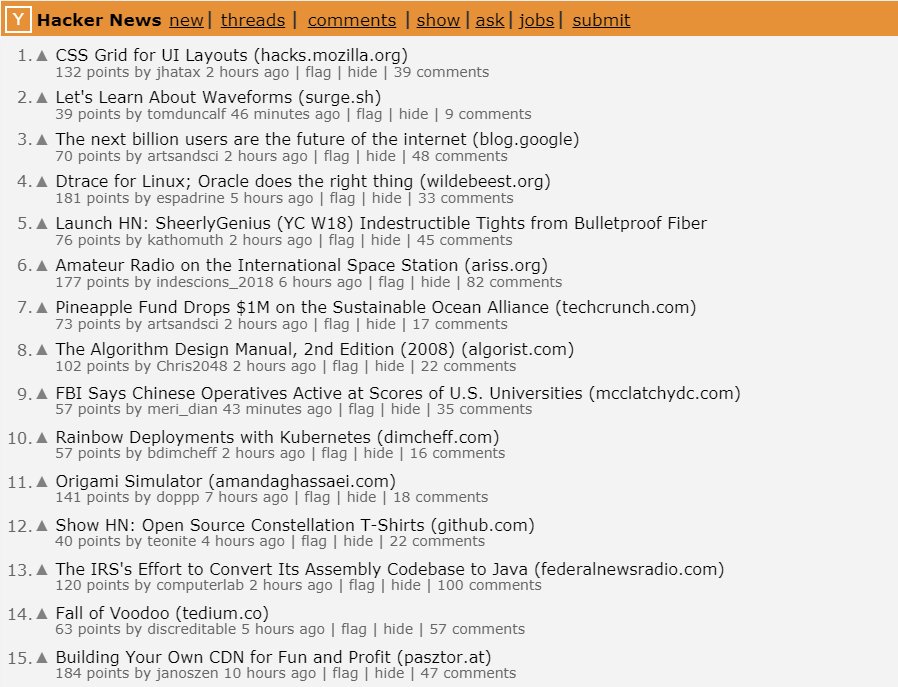Viewport: 898px width, 687px height.
Task: Open the Origami Simulator link
Action: coord(129,481)
